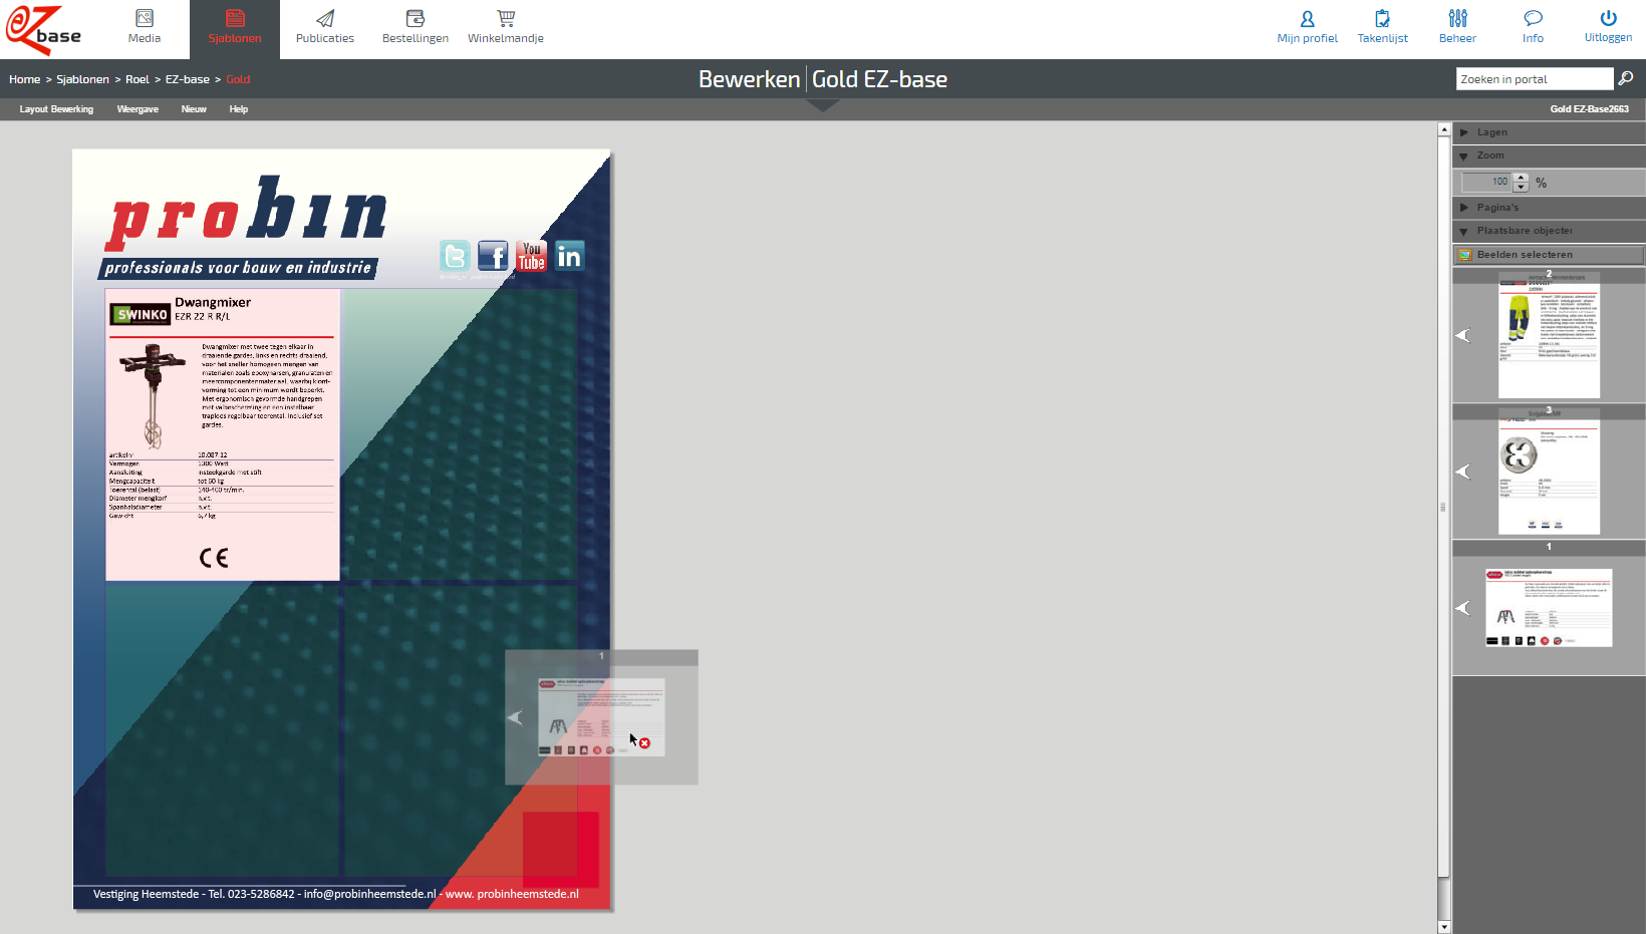Click the Twitter icon on the flyer

(455, 256)
